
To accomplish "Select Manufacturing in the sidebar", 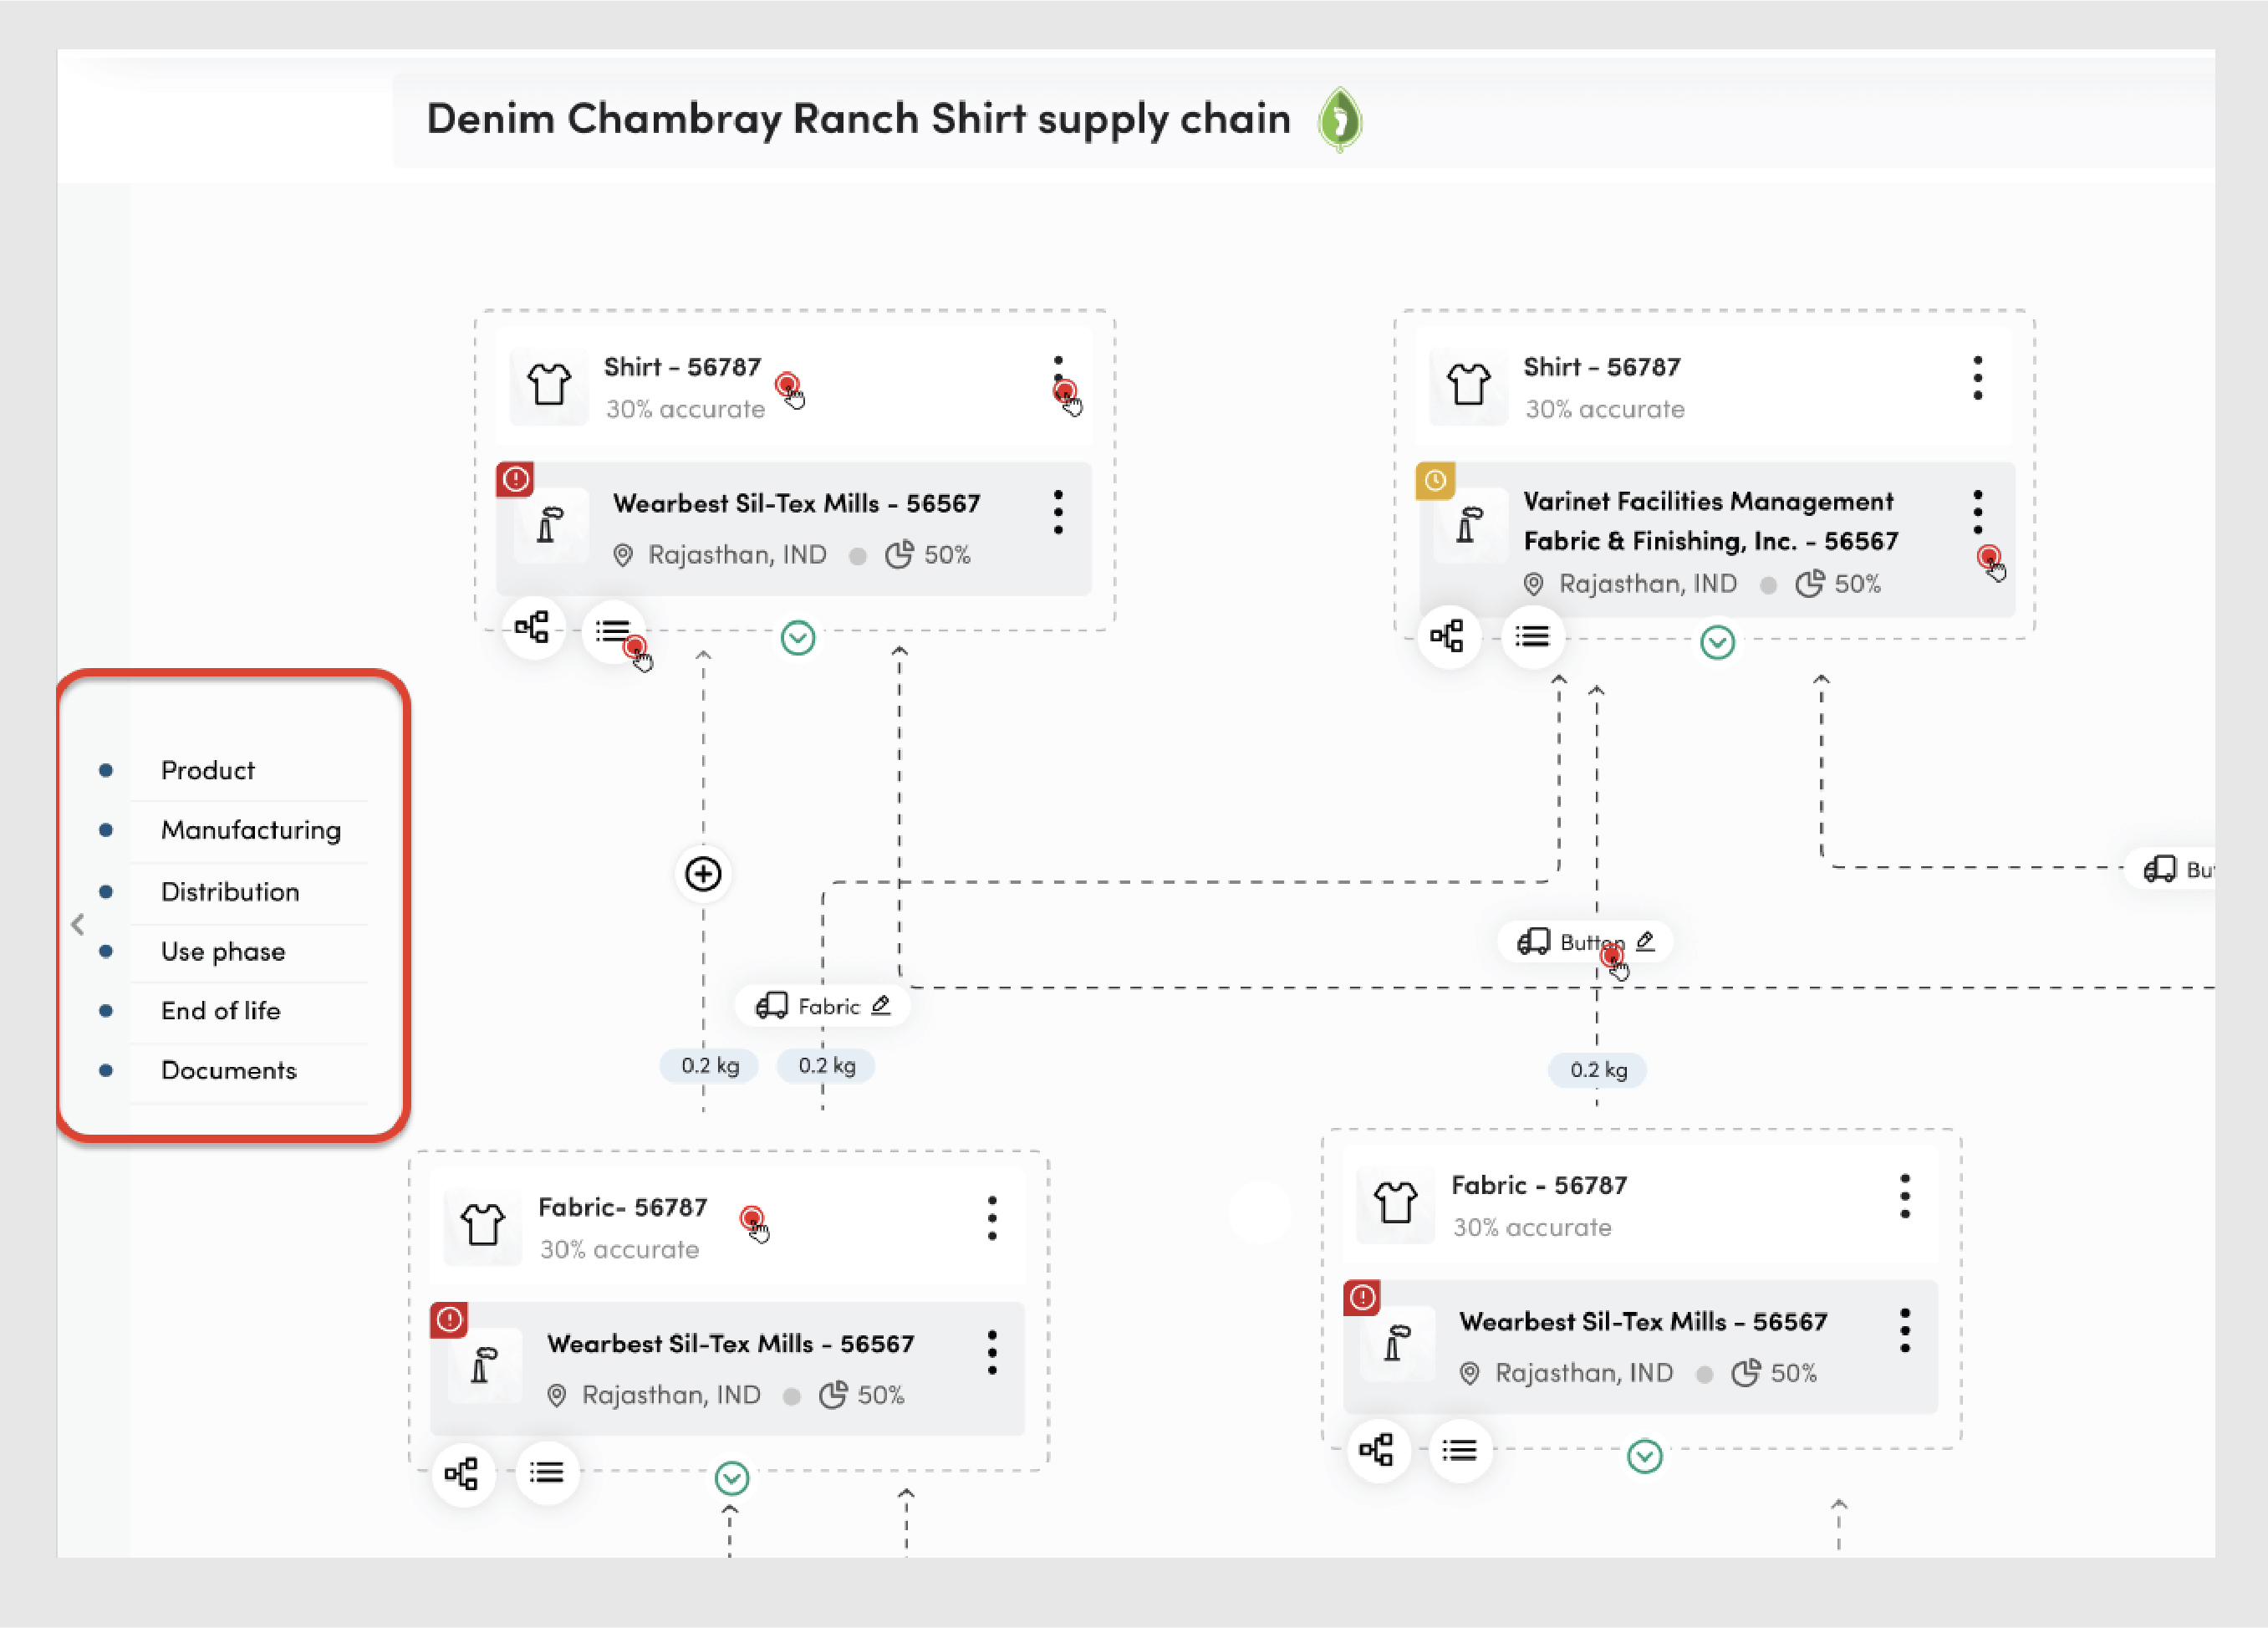I will pos(250,830).
